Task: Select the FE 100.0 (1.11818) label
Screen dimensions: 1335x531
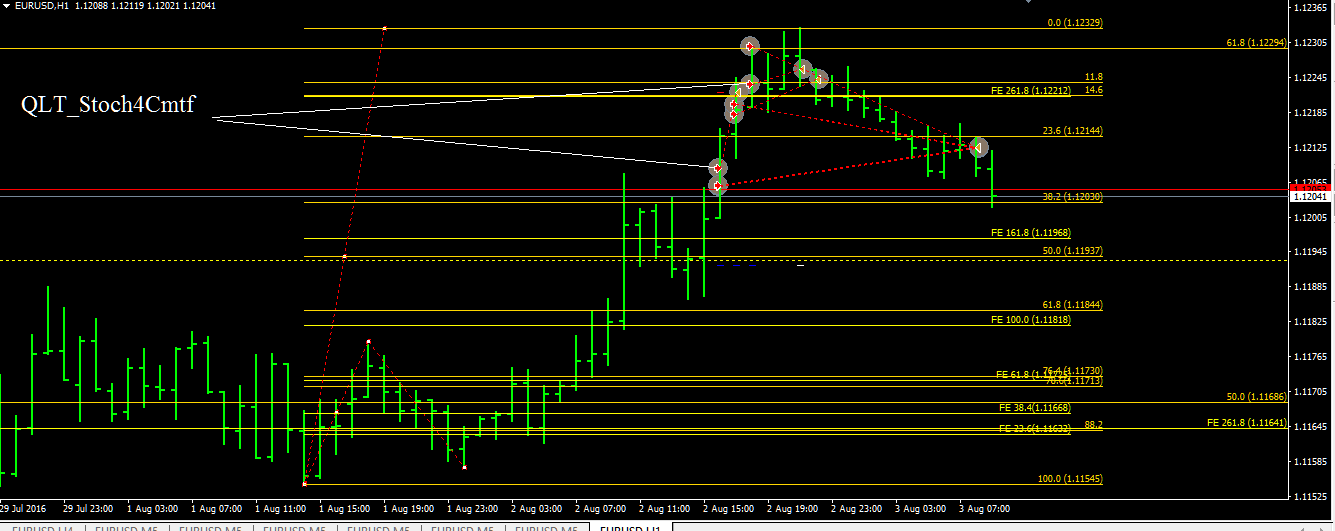Action: tap(1031, 320)
